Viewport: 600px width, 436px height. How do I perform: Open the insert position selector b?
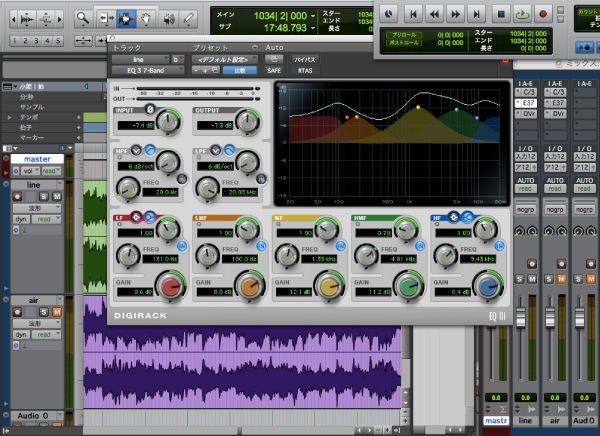pyautogui.click(x=178, y=60)
